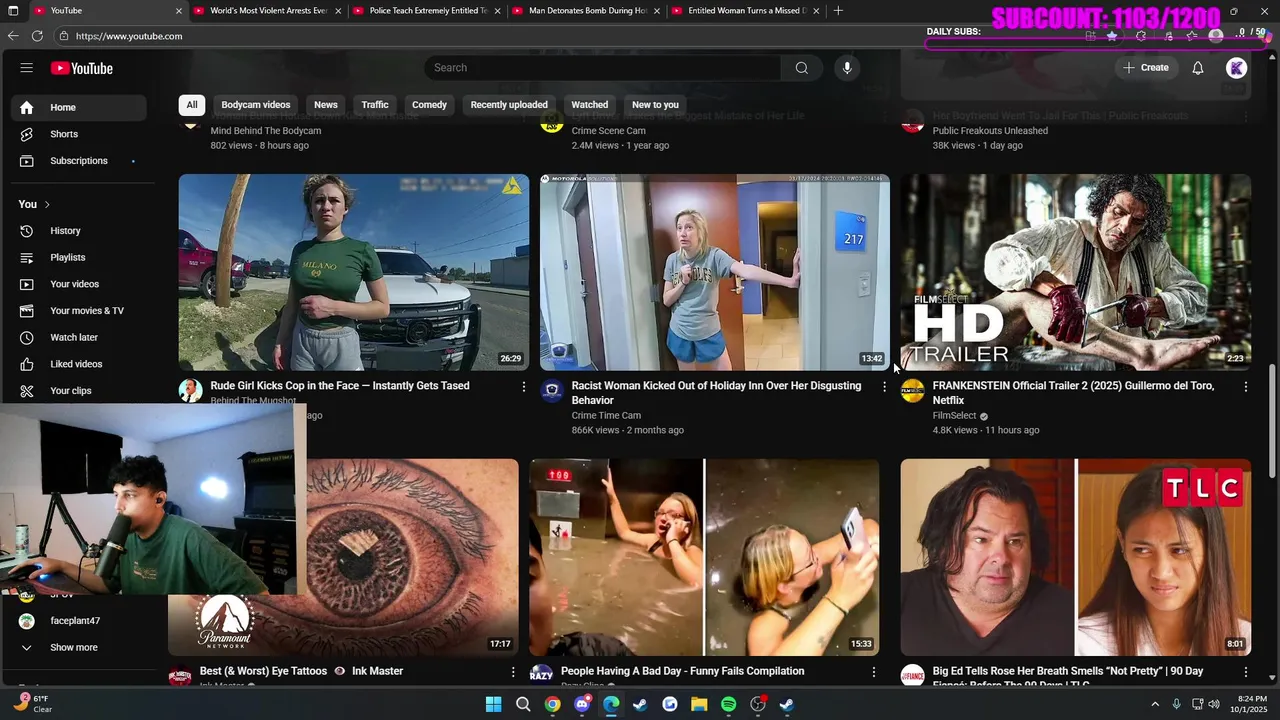
Task: Open FRANKENSTEIN Official Trailer 2 title
Action: click(x=1073, y=393)
